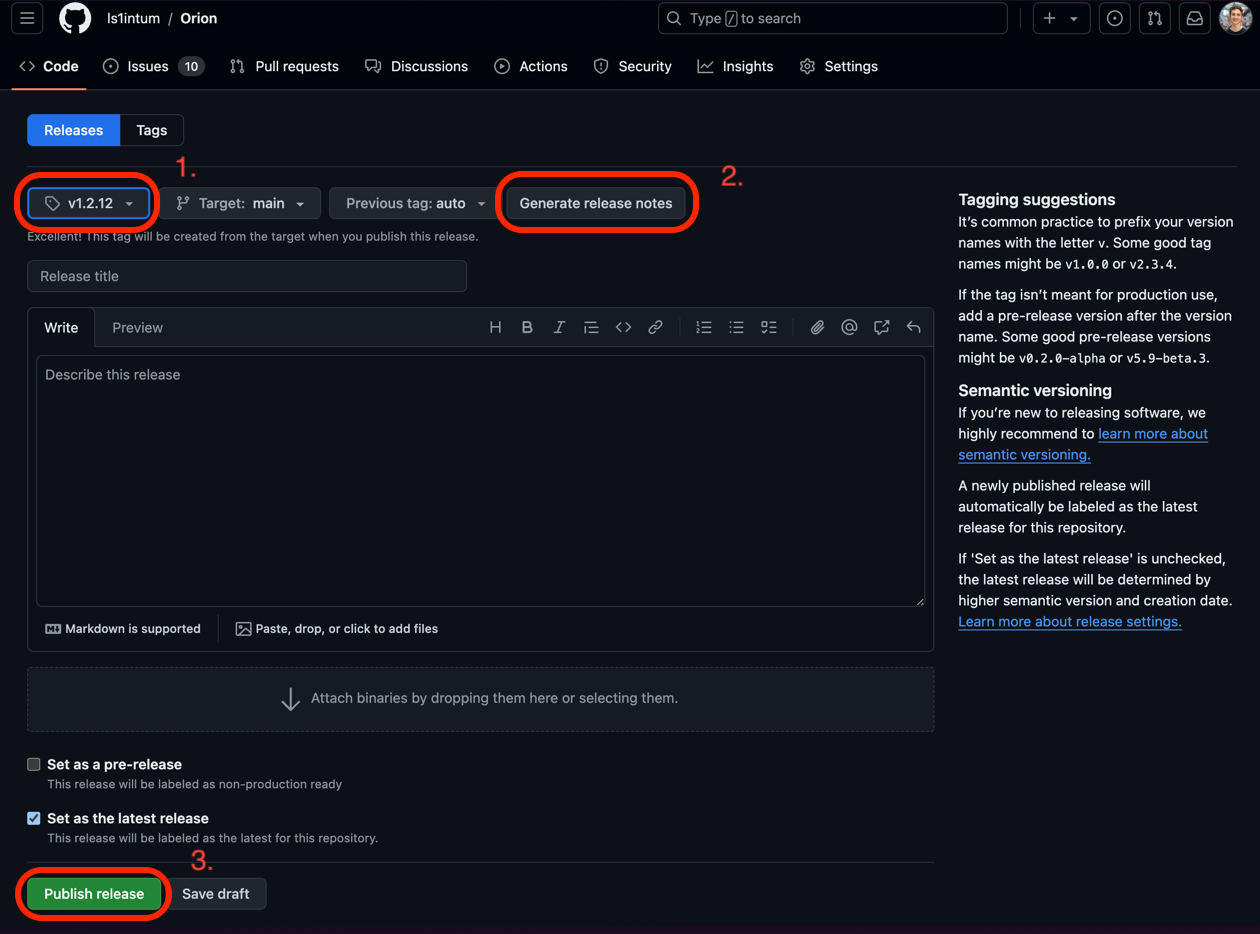
Task: Mention a user with the @ icon
Action: [849, 327]
